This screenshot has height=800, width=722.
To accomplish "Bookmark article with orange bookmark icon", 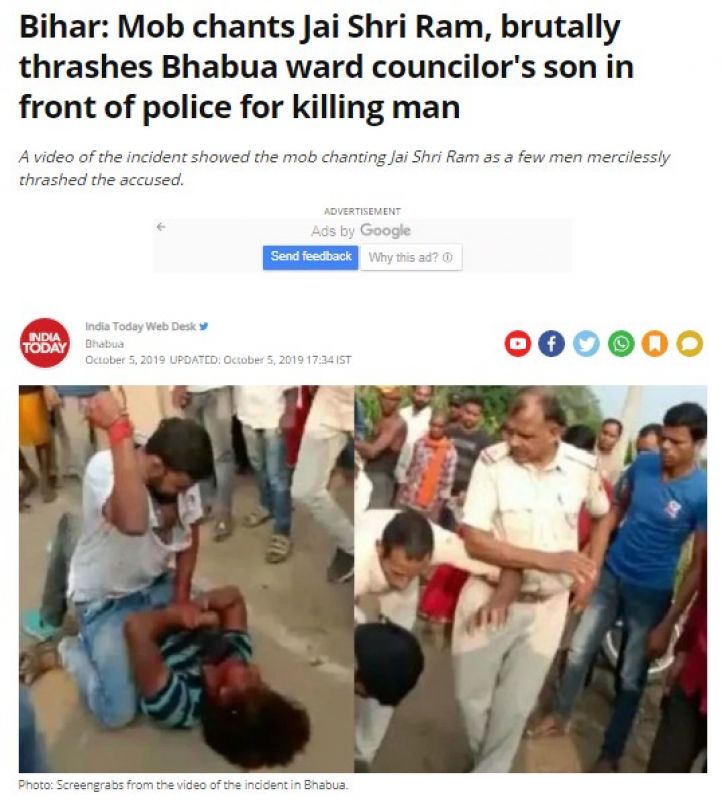I will (655, 343).
